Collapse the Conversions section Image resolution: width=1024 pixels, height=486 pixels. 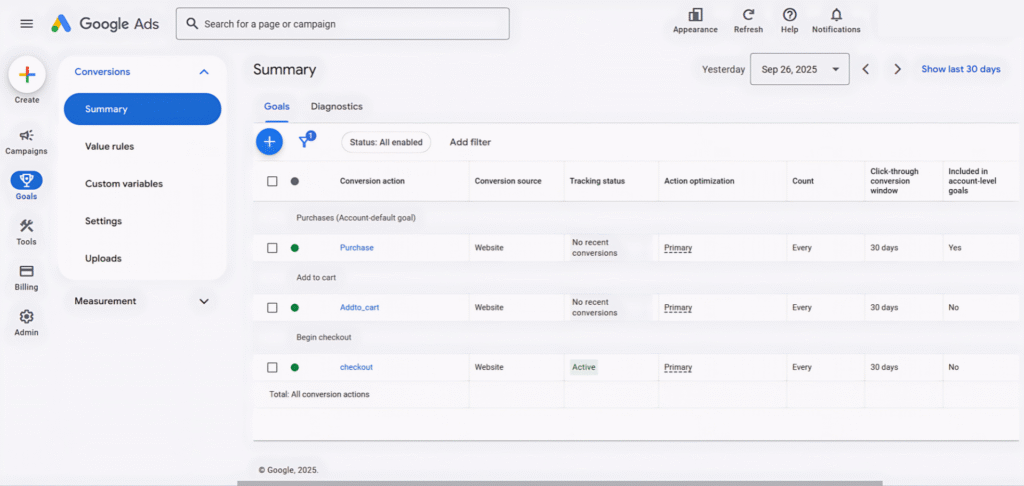204,72
